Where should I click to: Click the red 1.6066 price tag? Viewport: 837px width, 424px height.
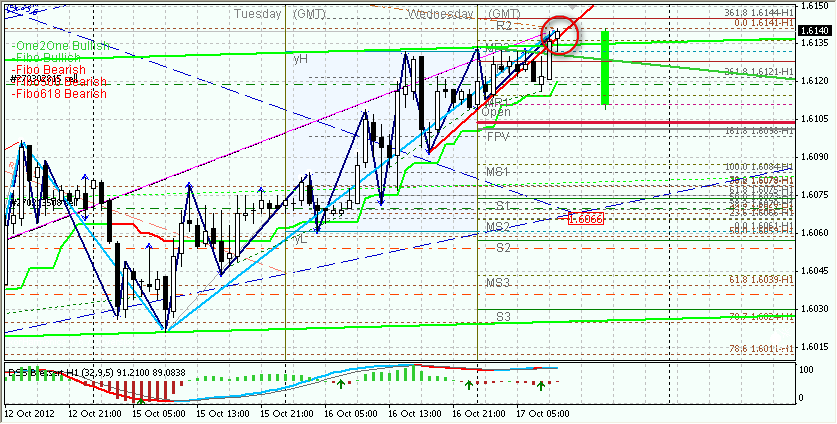pyautogui.click(x=584, y=217)
